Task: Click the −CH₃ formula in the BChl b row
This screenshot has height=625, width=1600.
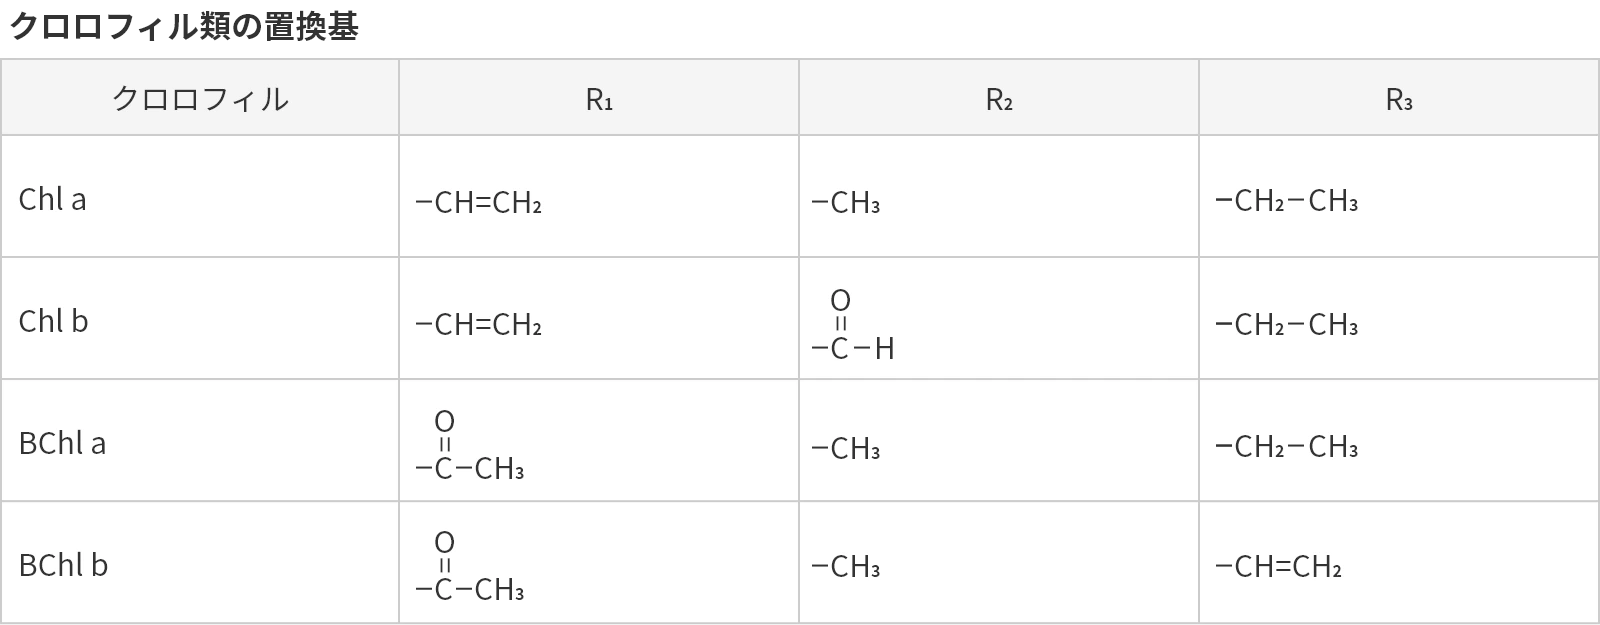Action: pos(846,567)
